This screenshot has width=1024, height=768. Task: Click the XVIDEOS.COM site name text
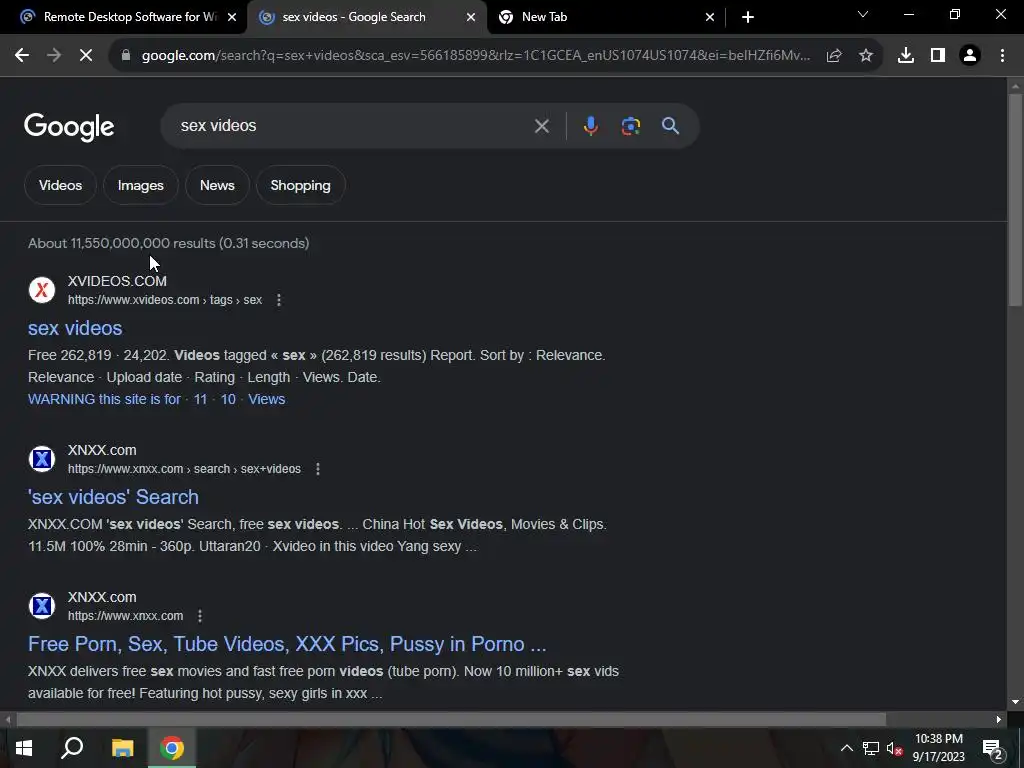[x=118, y=281]
